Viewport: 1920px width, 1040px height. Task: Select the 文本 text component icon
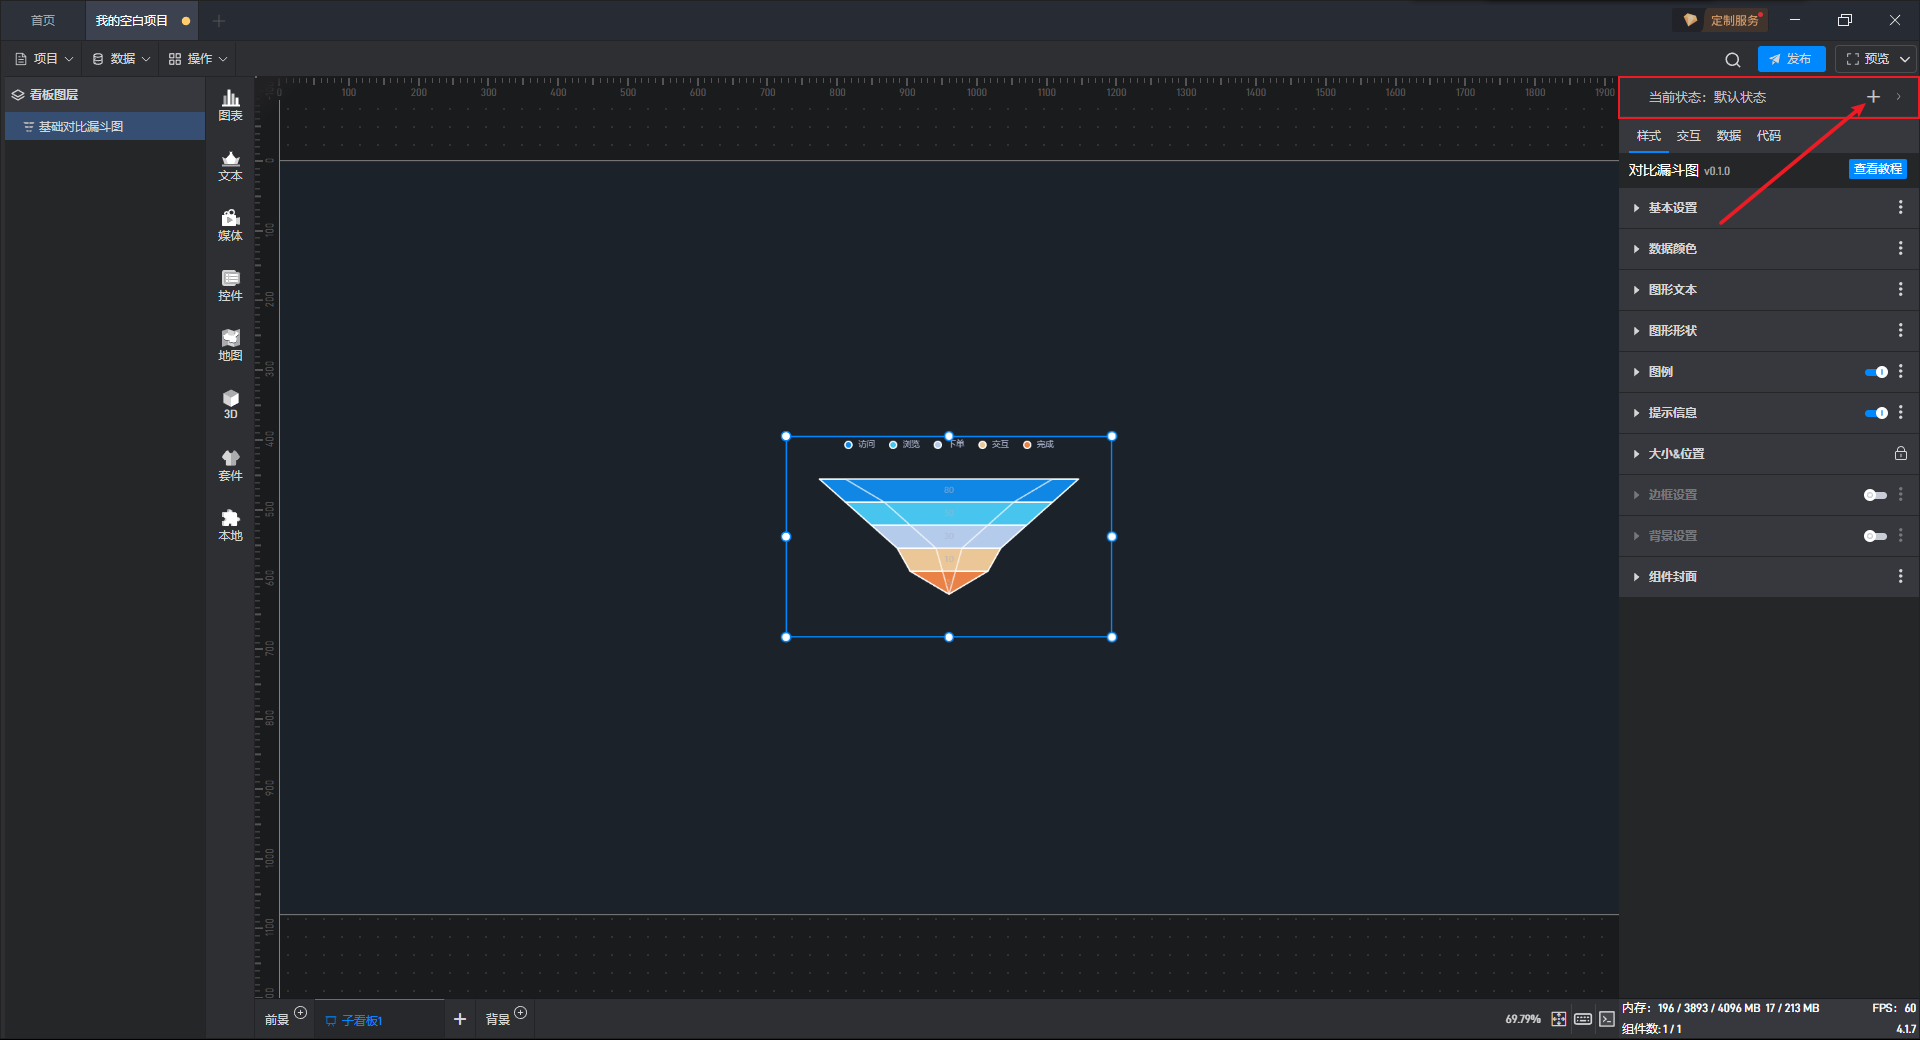(230, 165)
